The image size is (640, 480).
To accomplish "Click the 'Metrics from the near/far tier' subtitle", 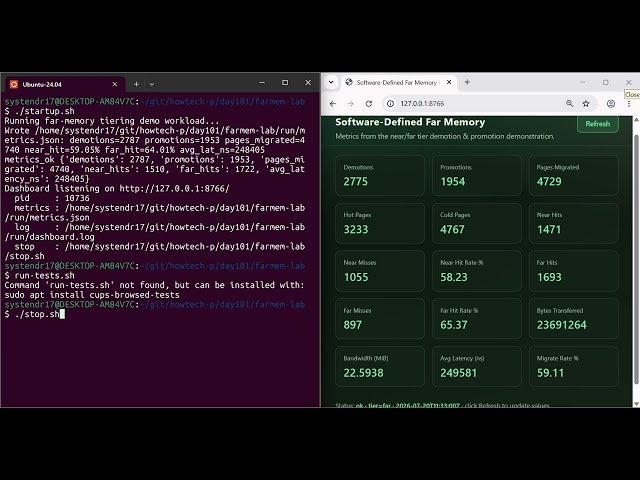I will click(444, 136).
